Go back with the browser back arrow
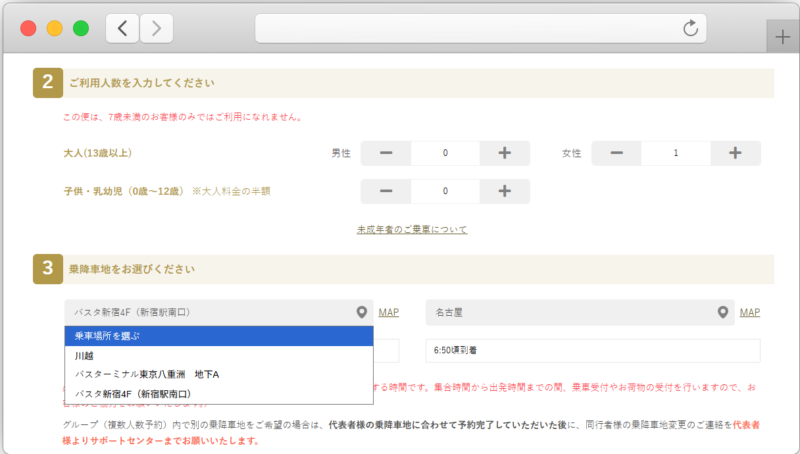800x454 pixels. pos(122,29)
